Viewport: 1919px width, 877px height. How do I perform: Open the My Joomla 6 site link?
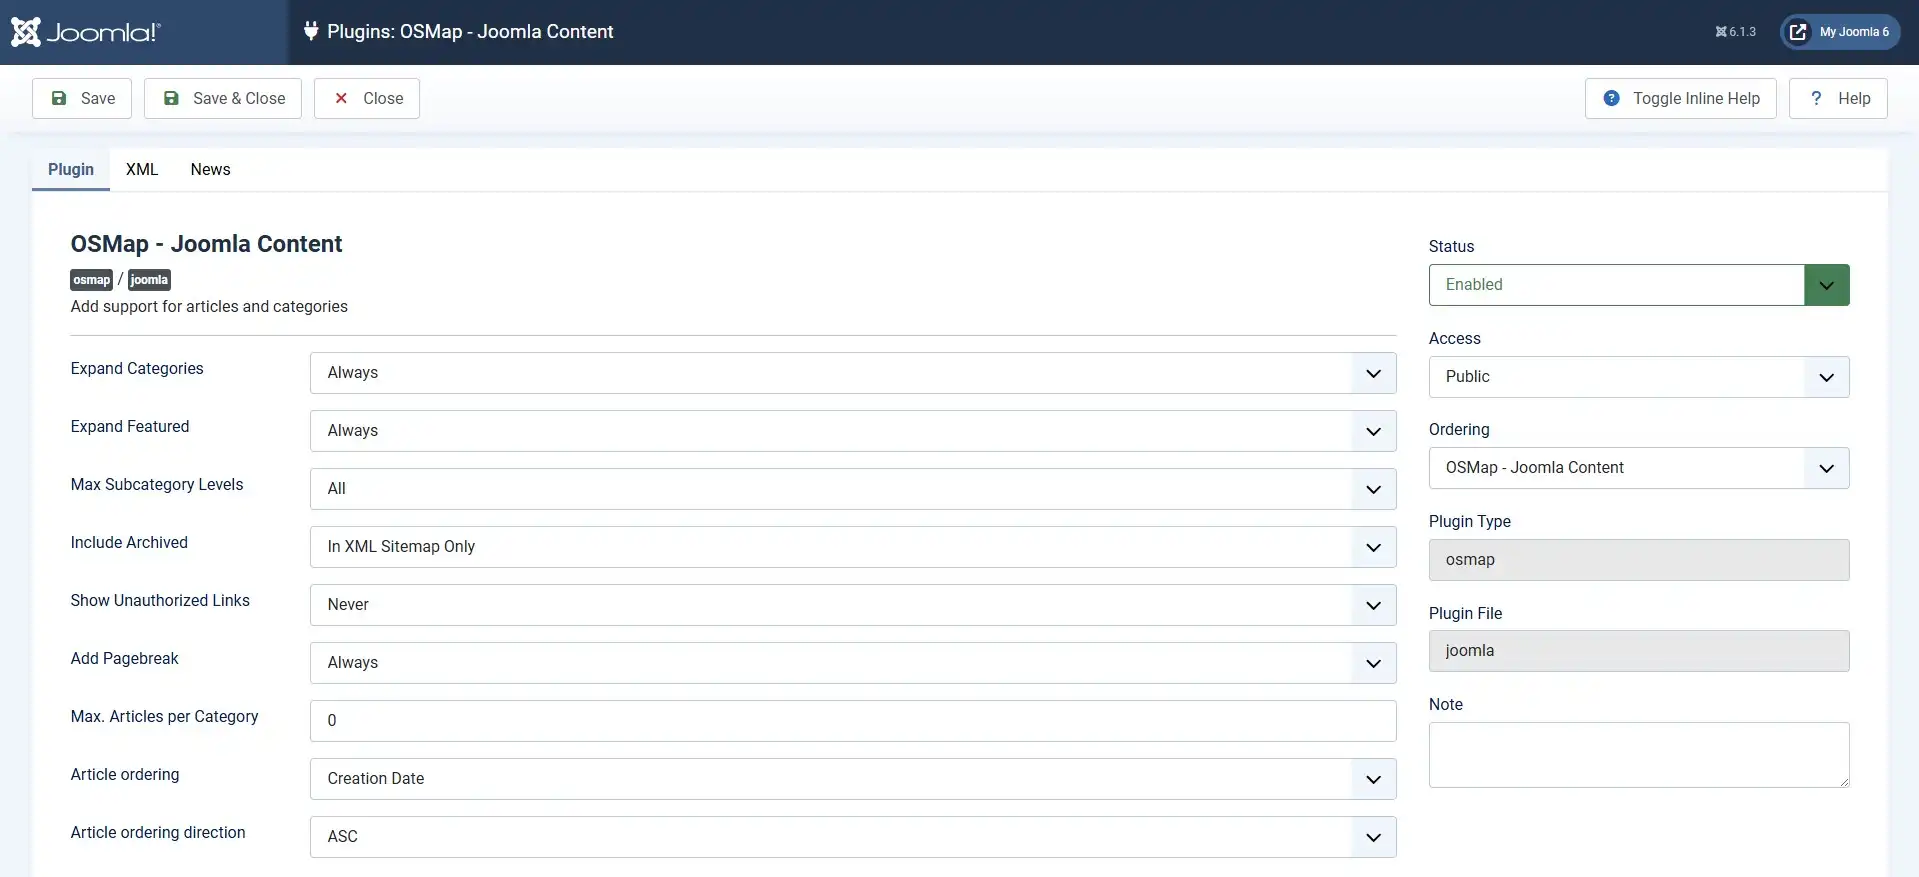(1840, 32)
